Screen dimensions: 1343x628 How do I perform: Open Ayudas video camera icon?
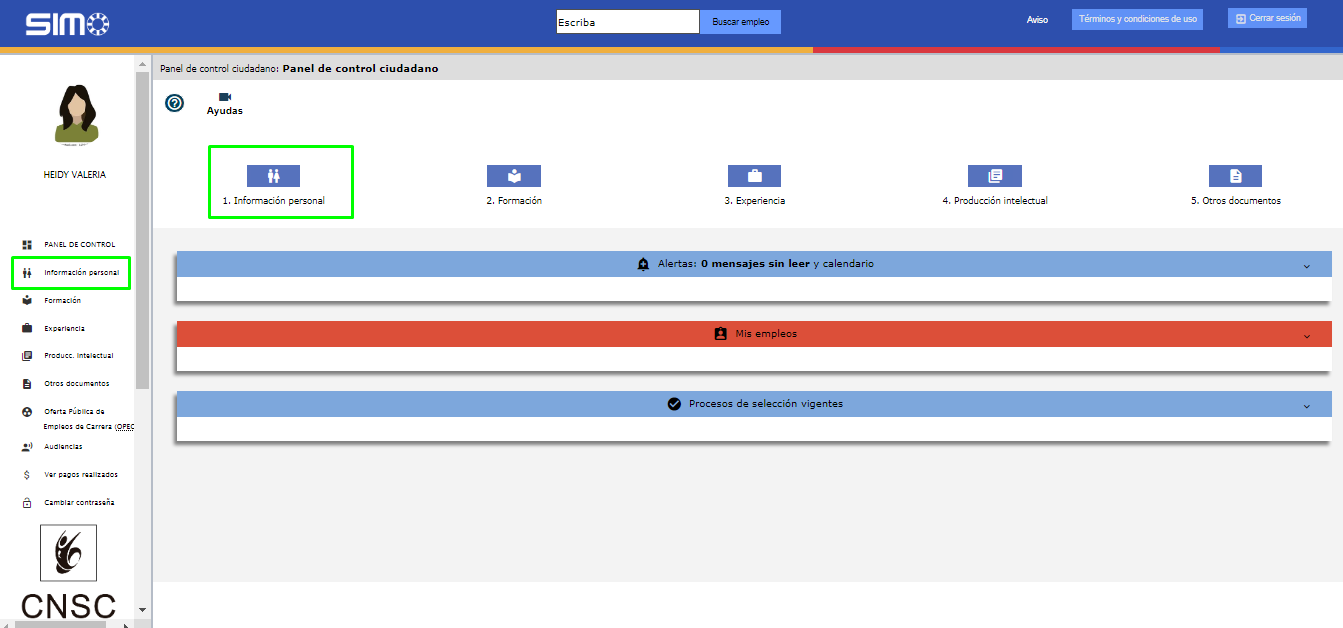point(224,97)
